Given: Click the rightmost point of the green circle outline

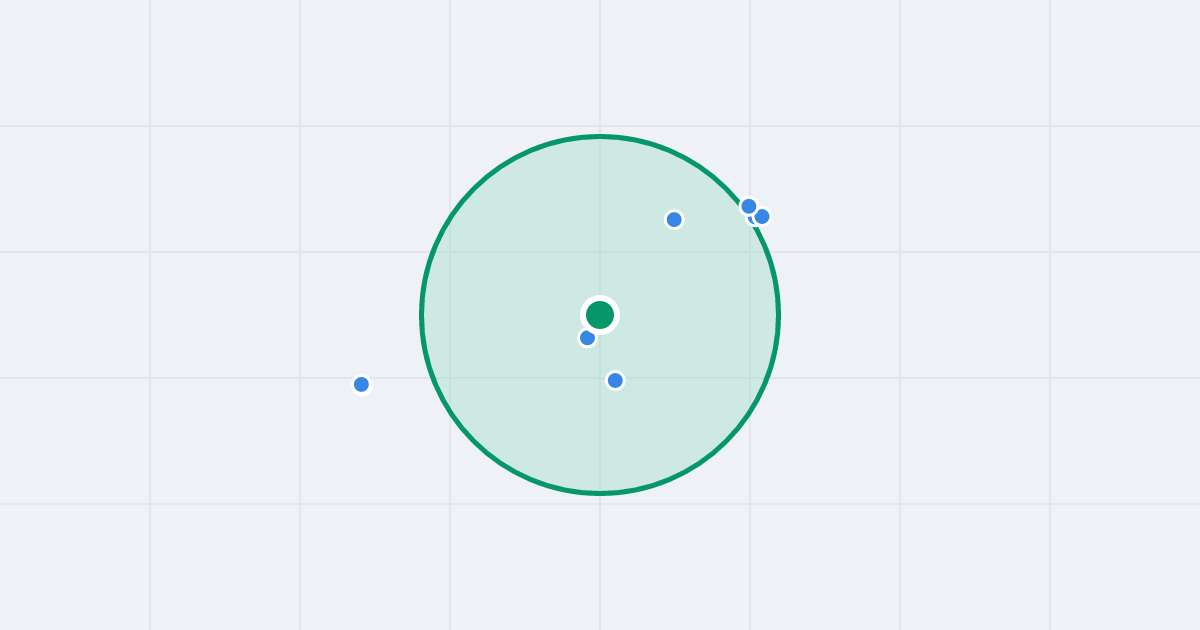Looking at the screenshot, I should [779, 315].
